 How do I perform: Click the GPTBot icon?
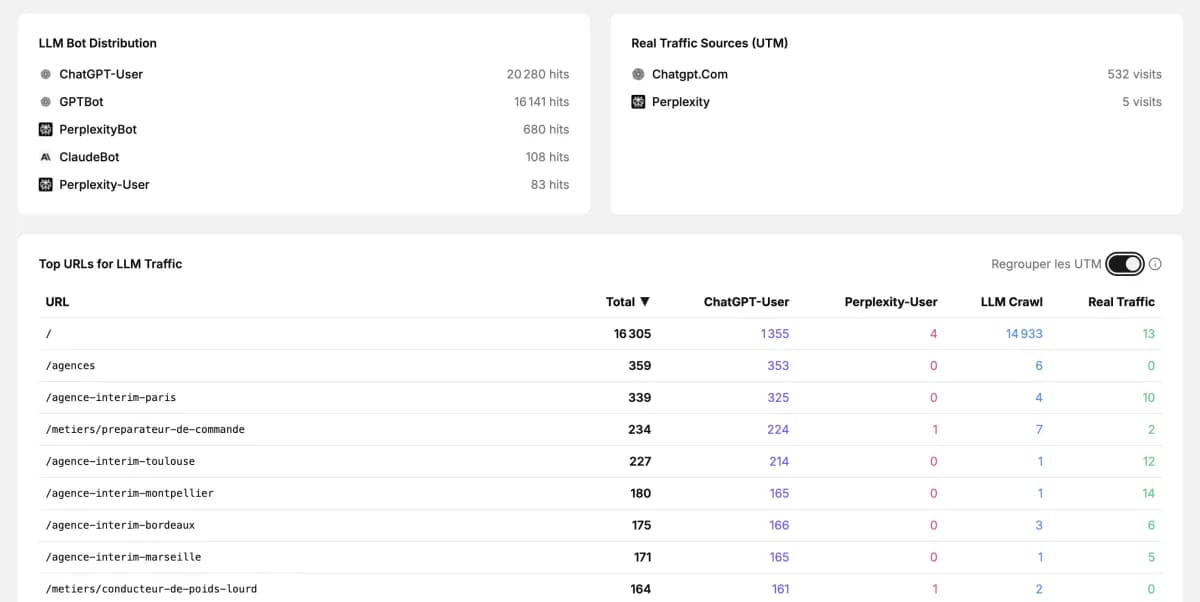coord(45,102)
